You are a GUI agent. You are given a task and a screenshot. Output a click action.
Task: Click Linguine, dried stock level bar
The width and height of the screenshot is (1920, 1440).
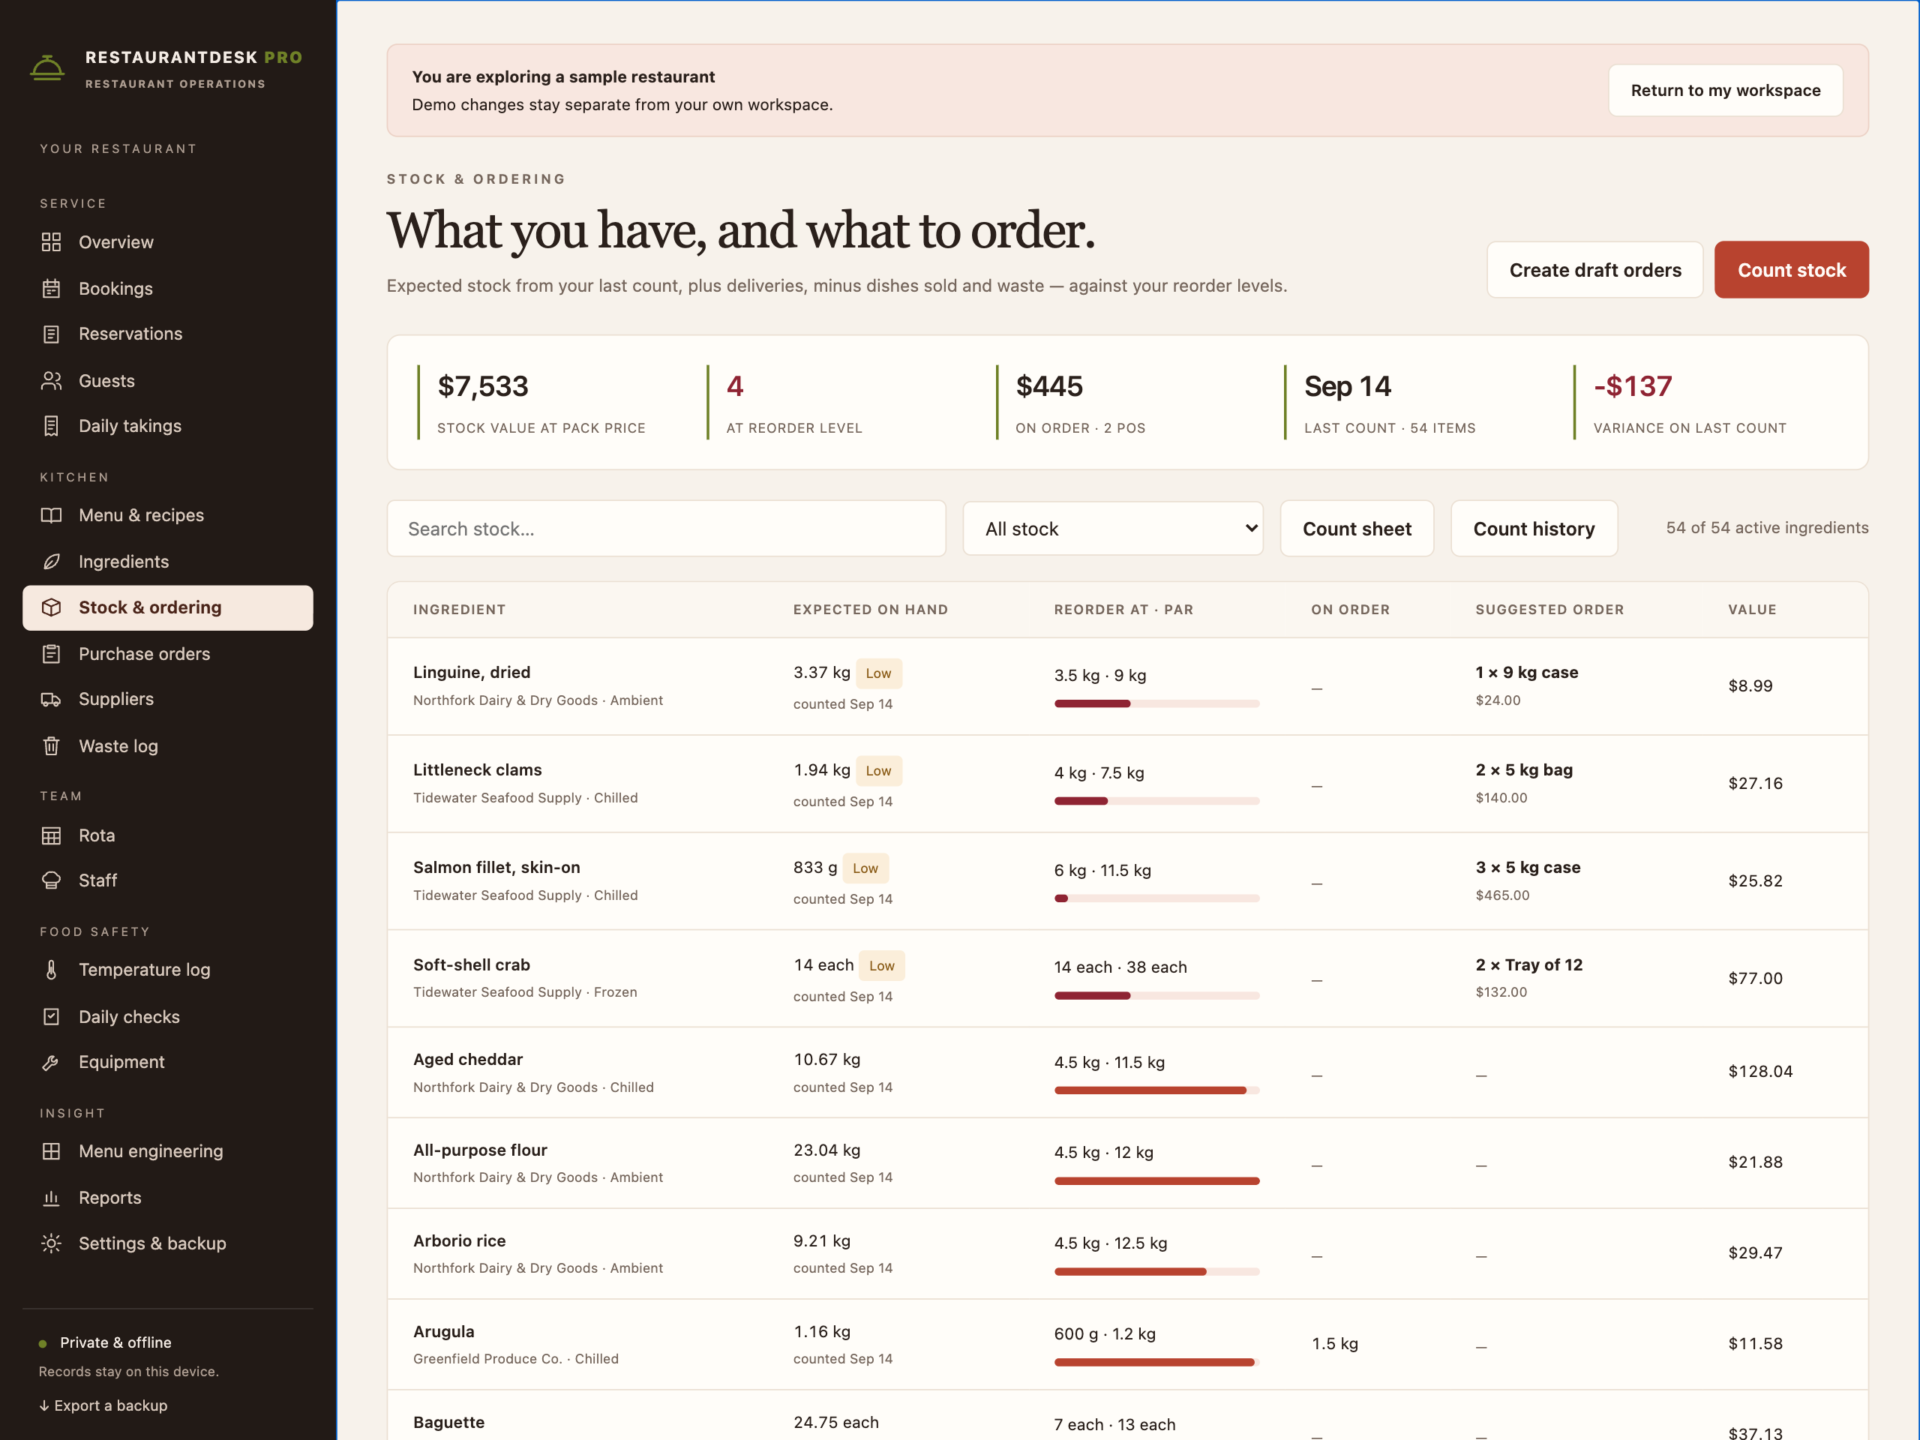(x=1156, y=704)
